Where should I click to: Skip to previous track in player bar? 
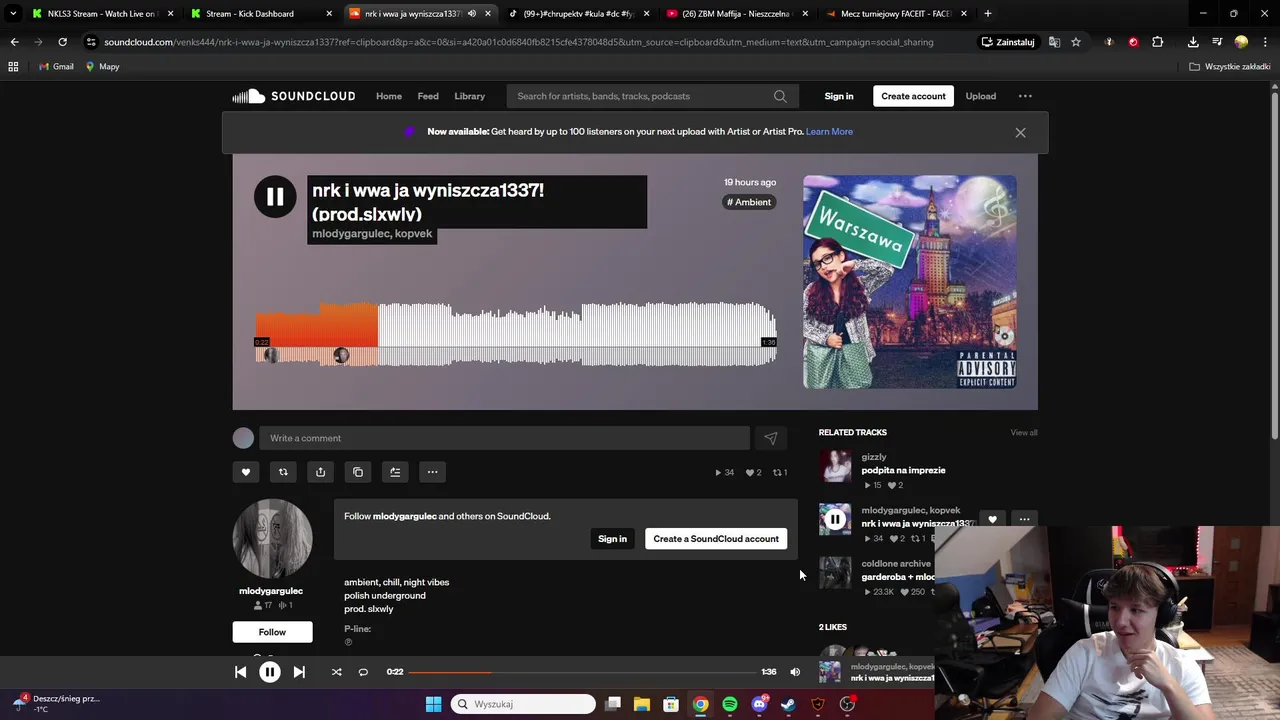[x=240, y=672]
